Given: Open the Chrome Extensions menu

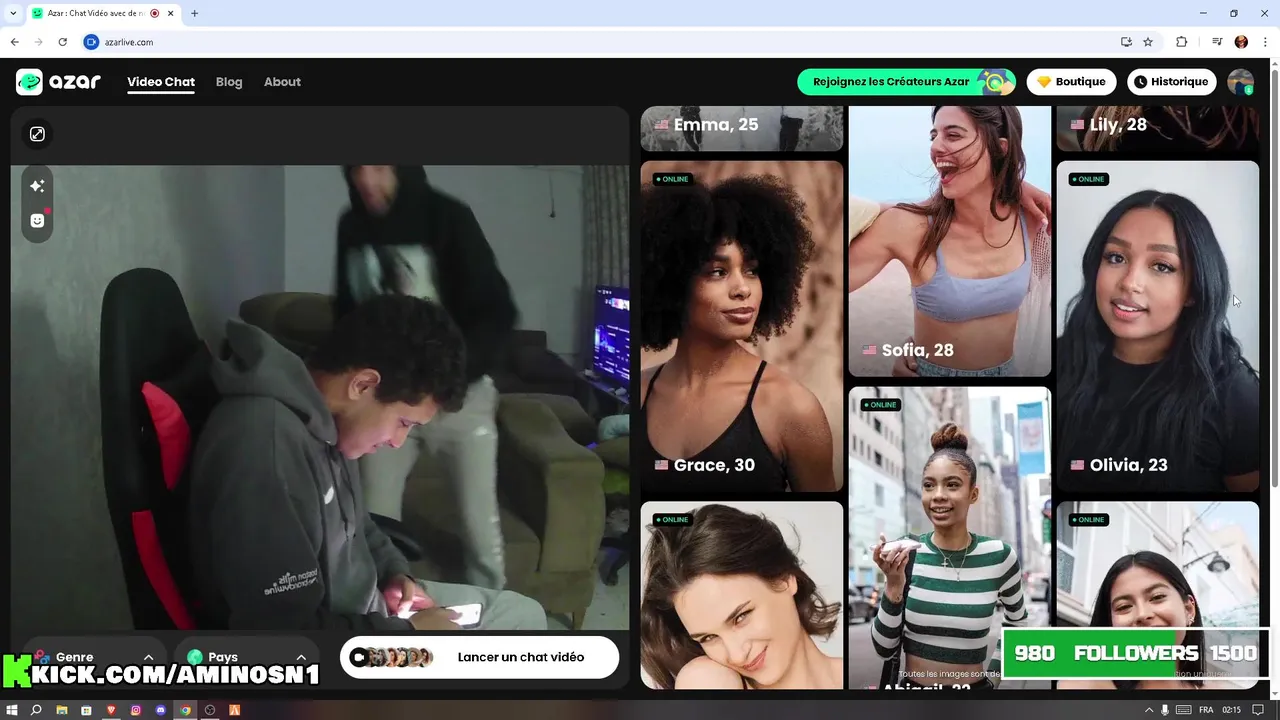Looking at the screenshot, I should tap(1182, 42).
